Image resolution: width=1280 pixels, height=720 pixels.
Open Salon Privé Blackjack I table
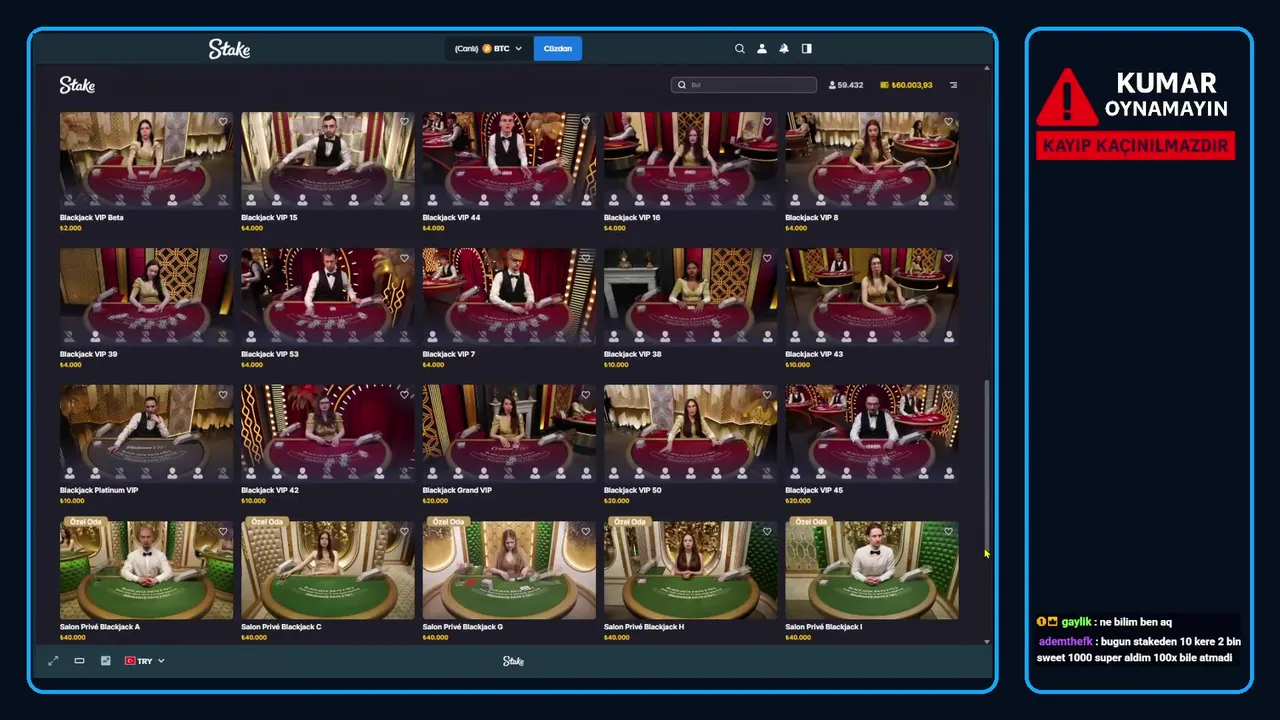click(x=871, y=570)
